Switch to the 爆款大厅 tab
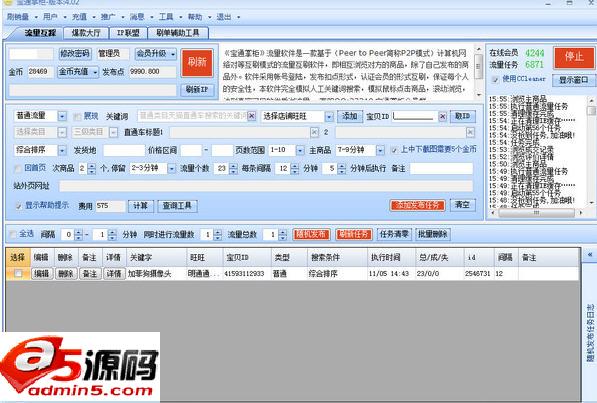 tap(86, 33)
